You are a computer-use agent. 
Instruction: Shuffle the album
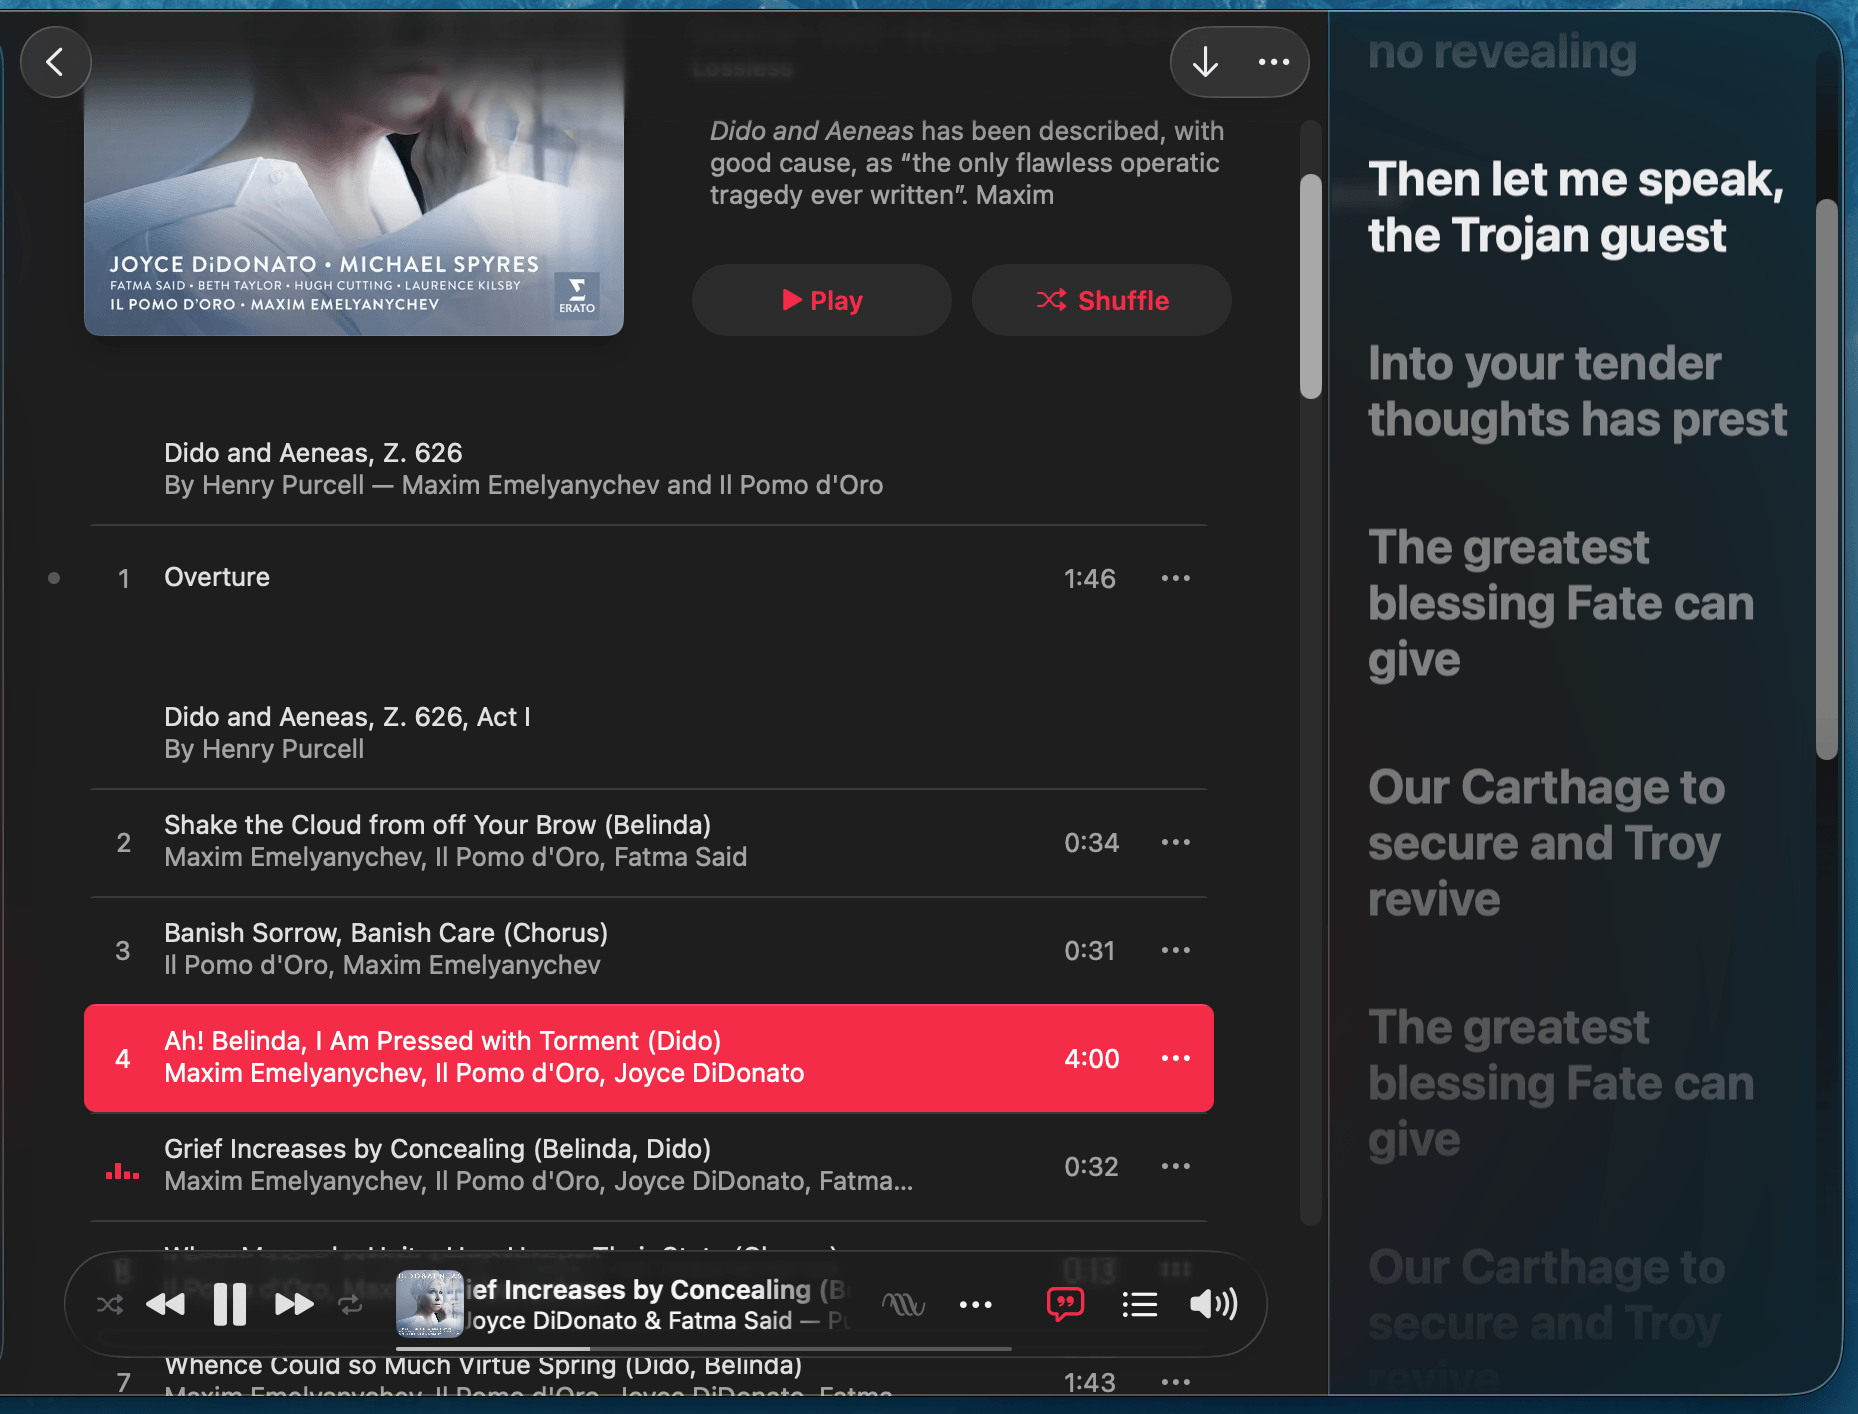coord(1101,300)
